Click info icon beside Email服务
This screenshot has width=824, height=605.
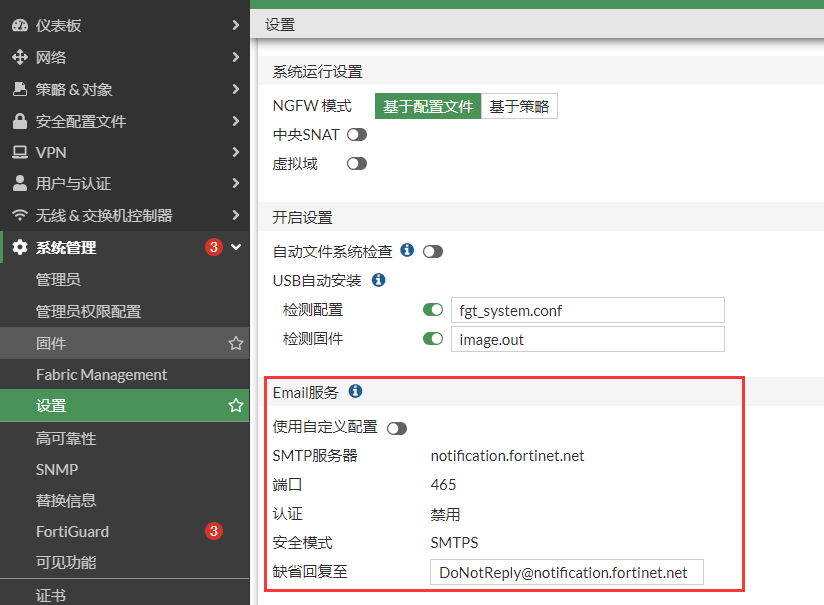click(x=355, y=392)
